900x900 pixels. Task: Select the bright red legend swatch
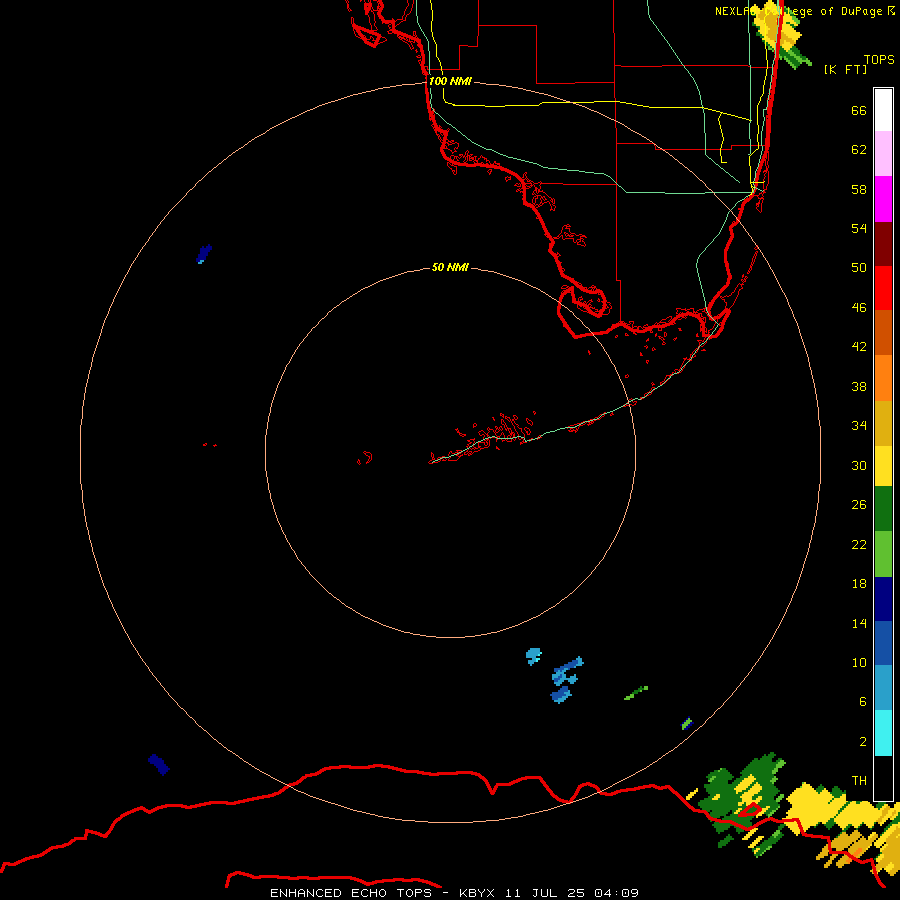(883, 288)
